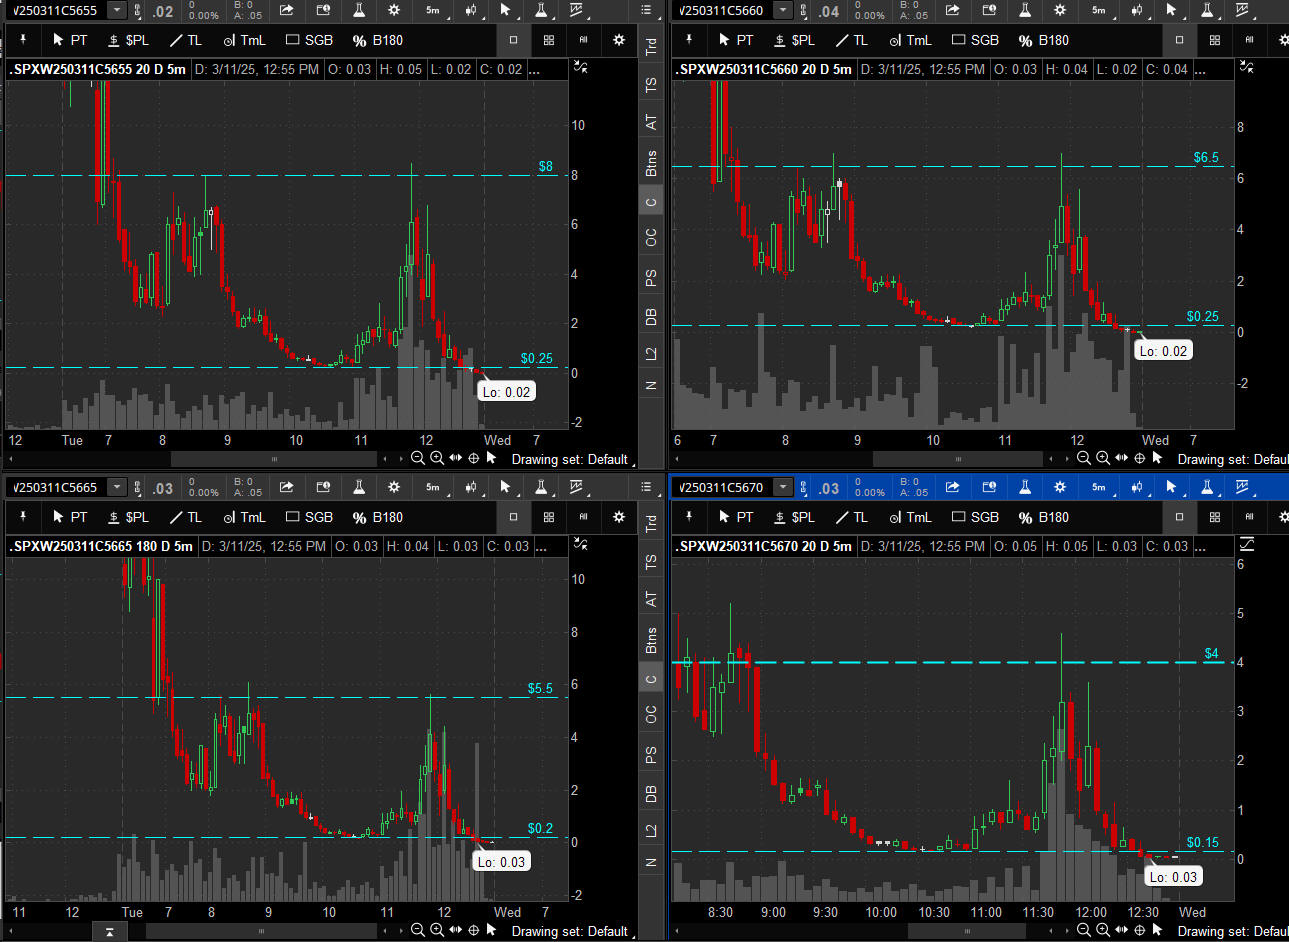1289x942 pixels.
Task: Switch C5665 drawing toolbar to grid view
Action: [x=549, y=517]
